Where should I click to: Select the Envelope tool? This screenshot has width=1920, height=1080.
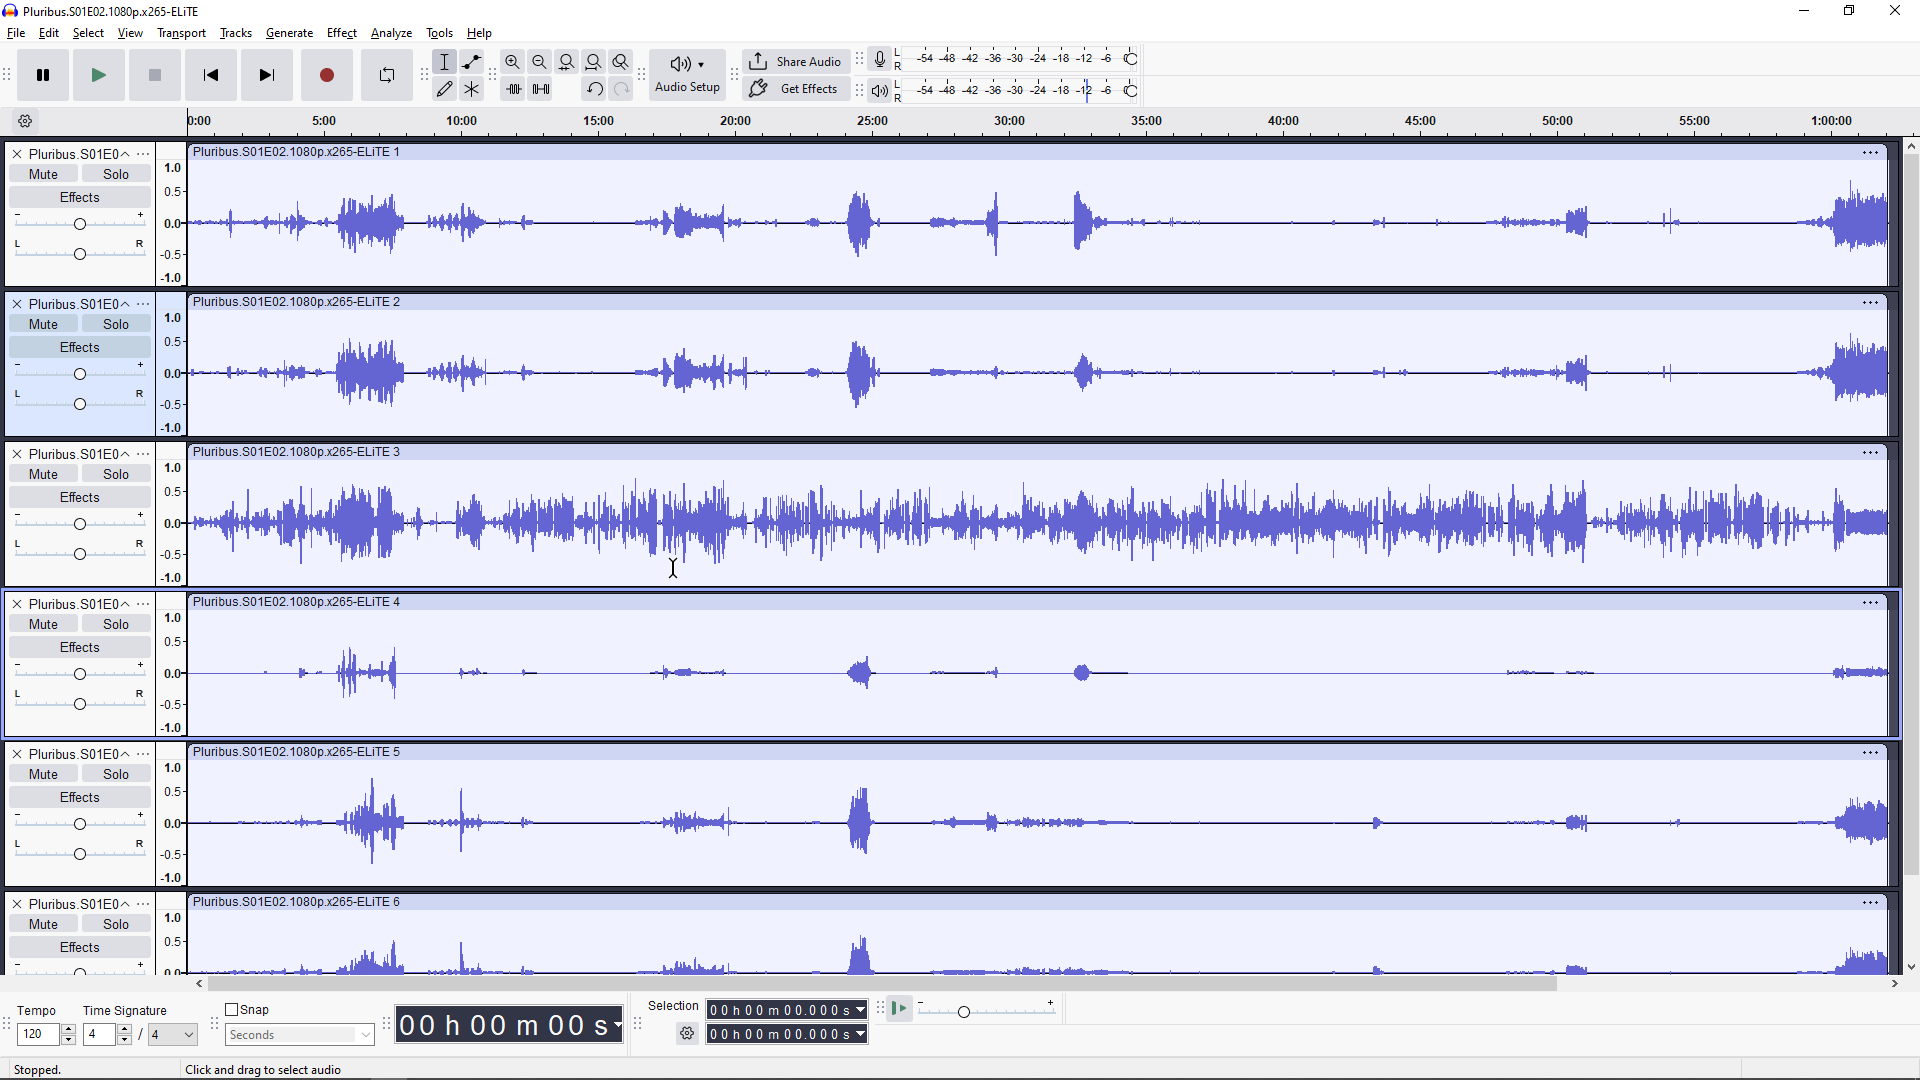472,62
